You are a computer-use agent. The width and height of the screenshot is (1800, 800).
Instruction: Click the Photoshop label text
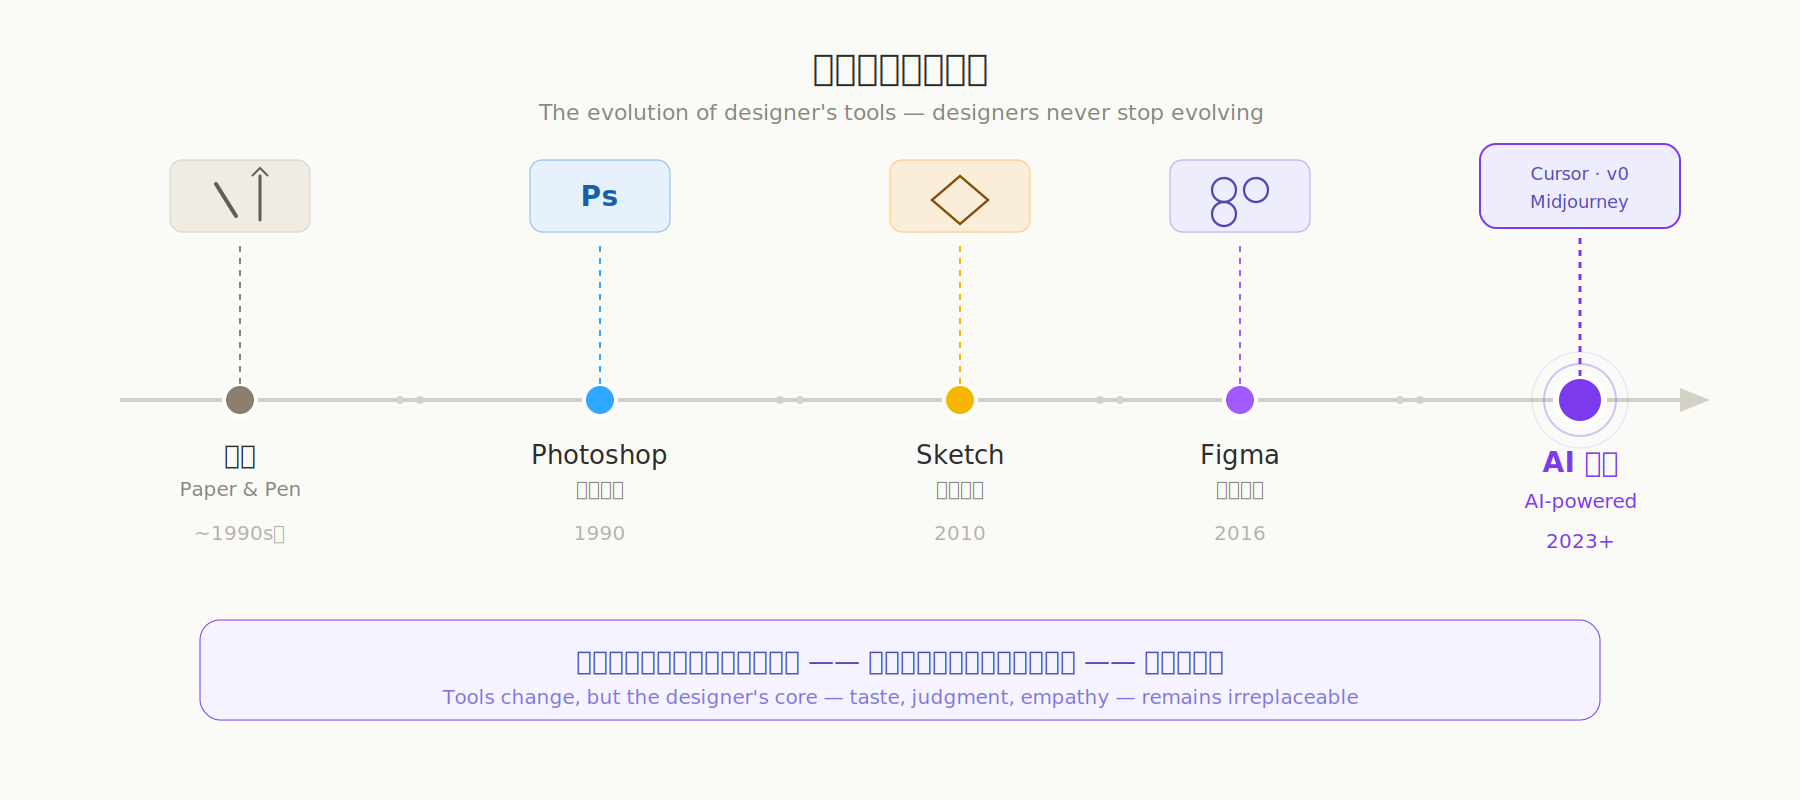click(599, 455)
